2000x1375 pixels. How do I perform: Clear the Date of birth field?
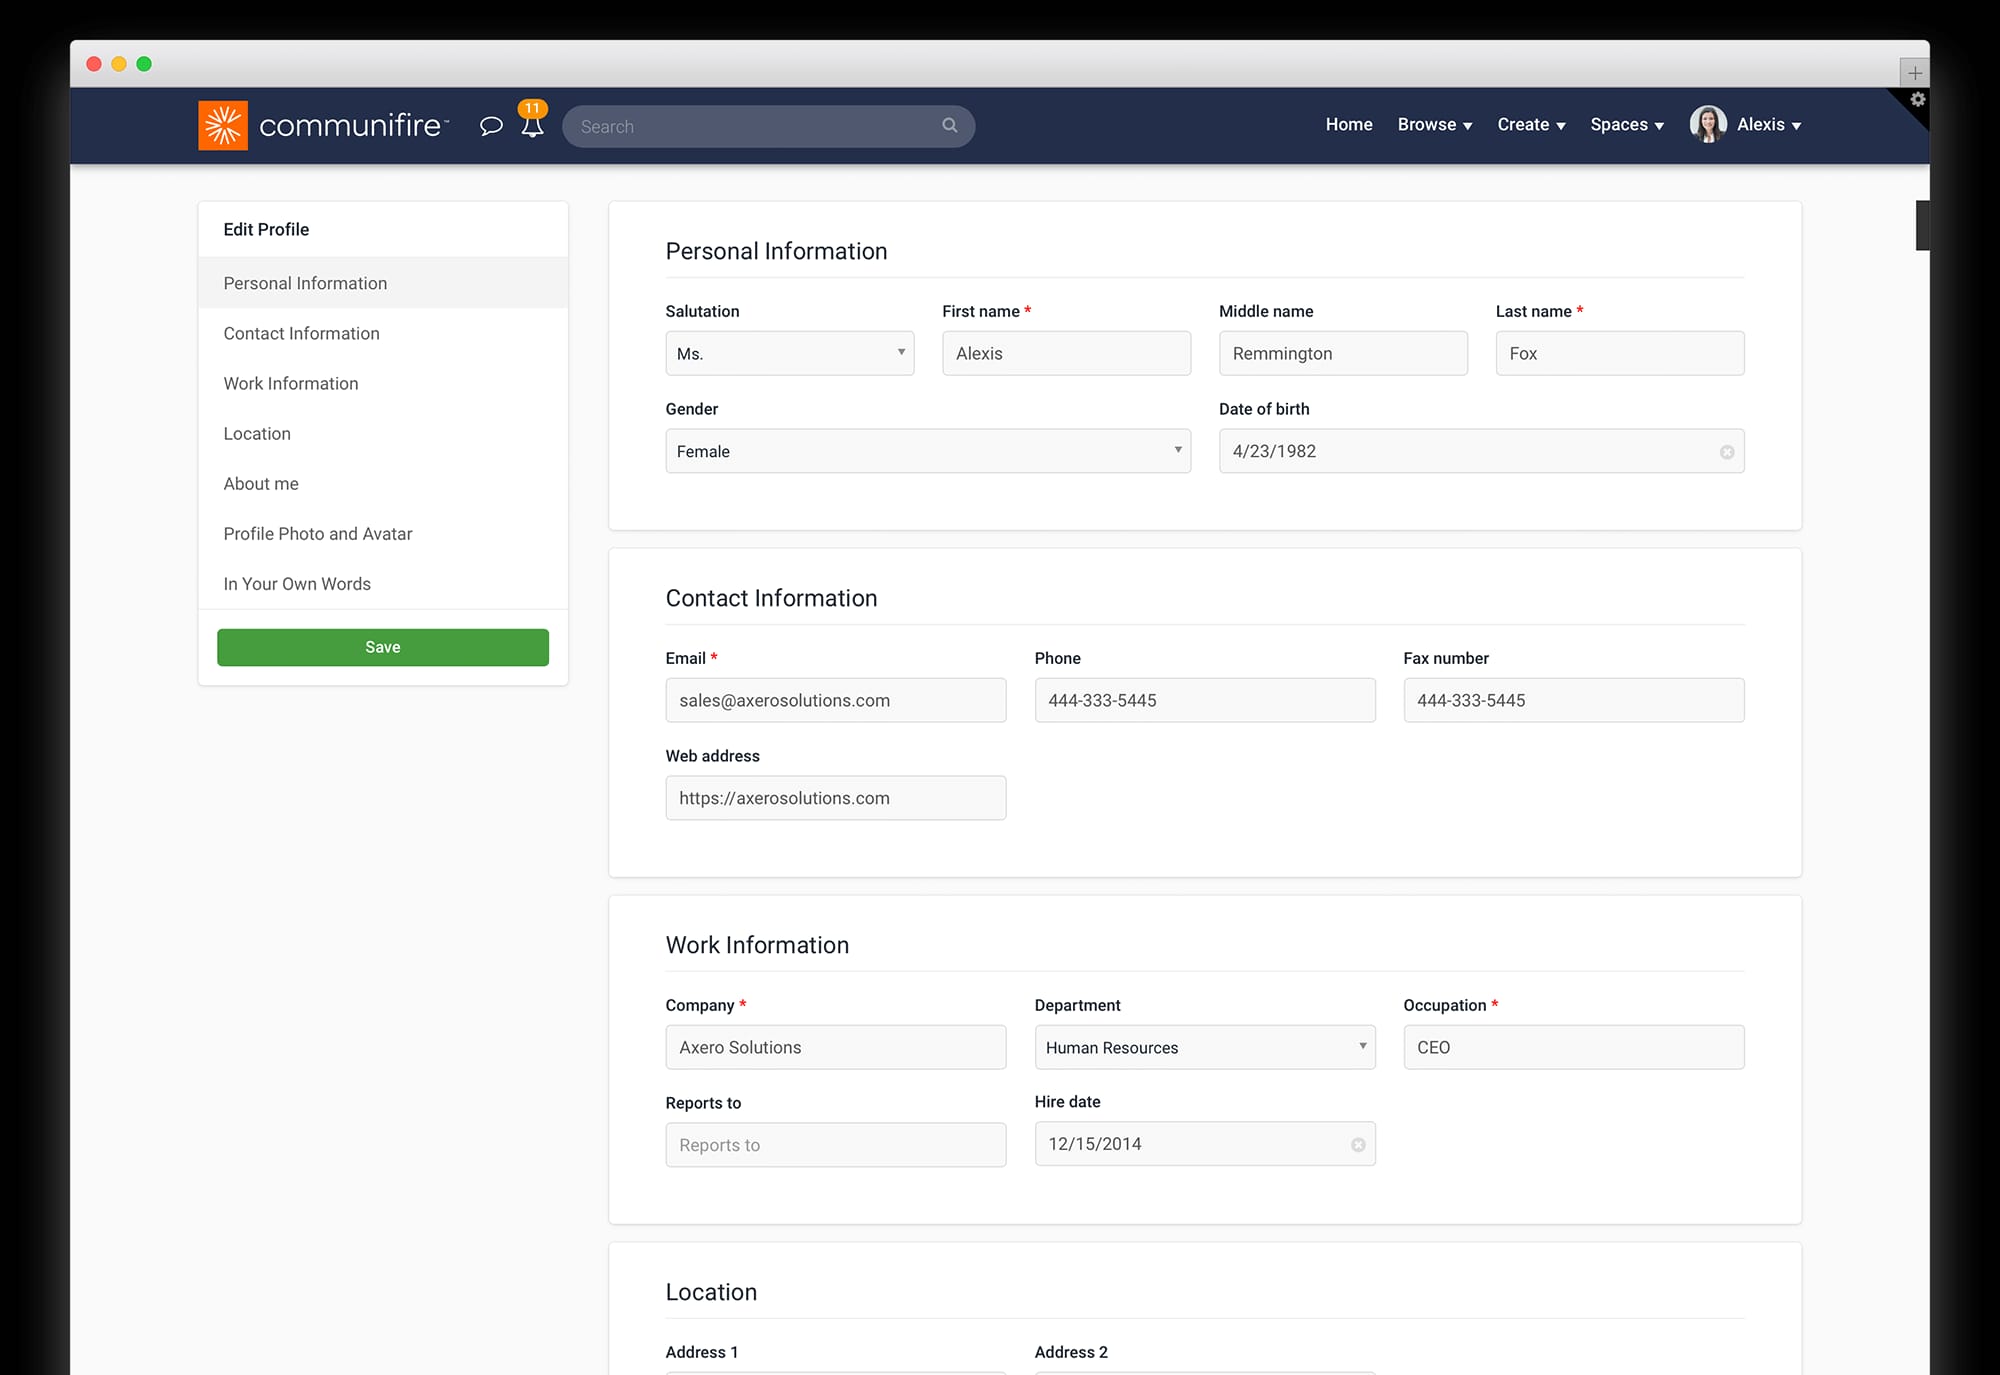point(1727,452)
